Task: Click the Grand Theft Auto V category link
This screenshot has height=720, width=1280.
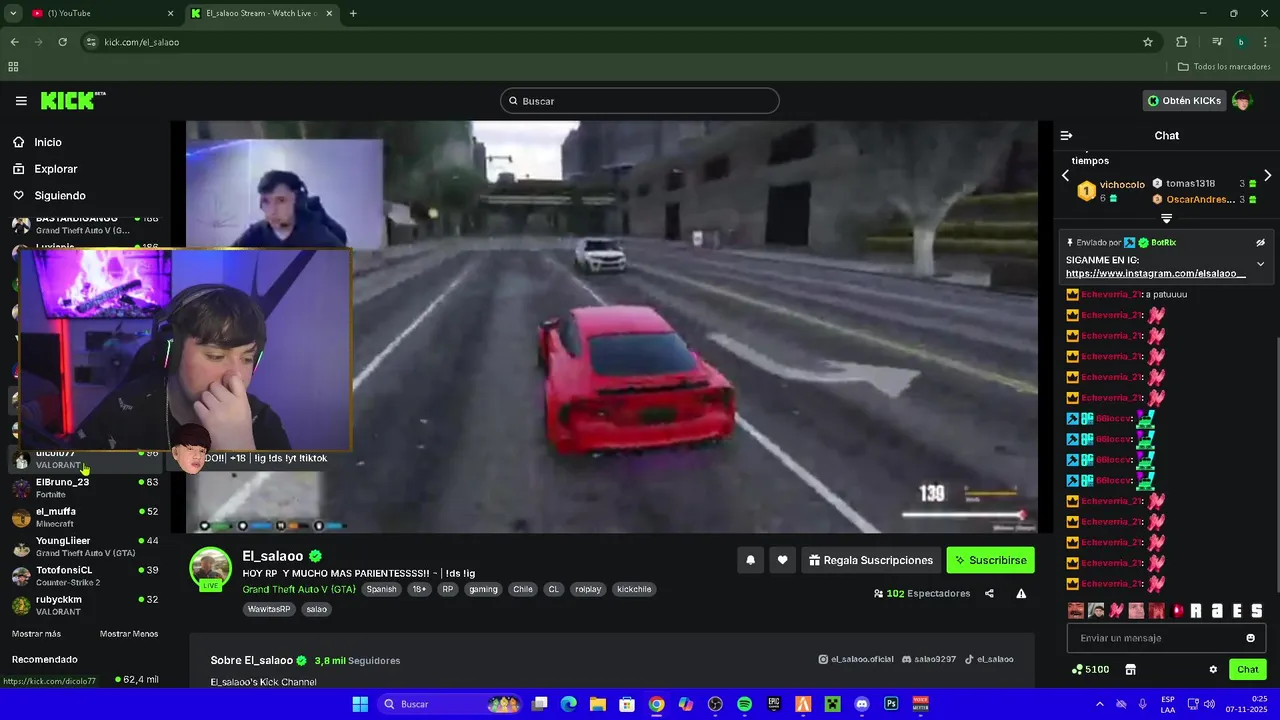Action: 299,589
